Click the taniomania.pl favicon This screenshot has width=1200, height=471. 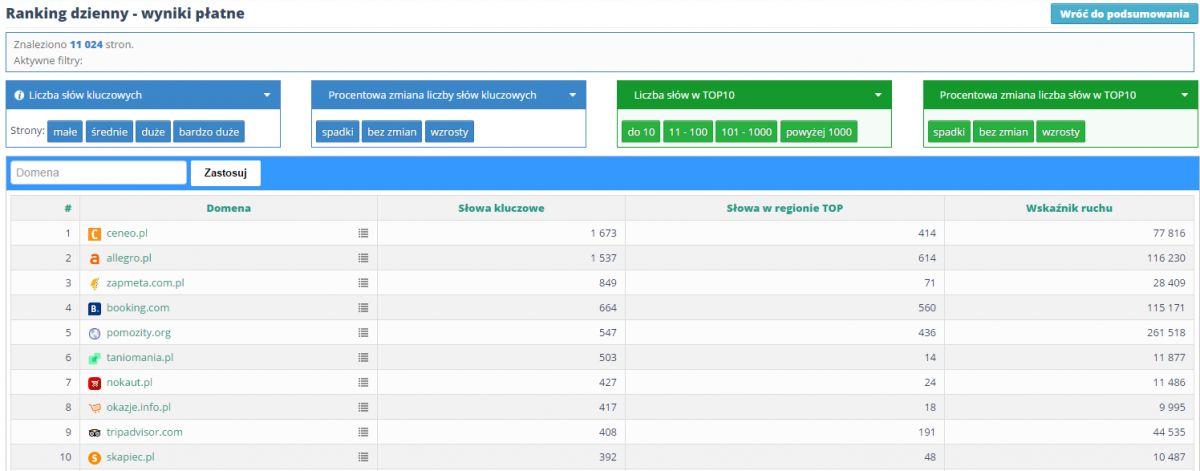tap(95, 358)
